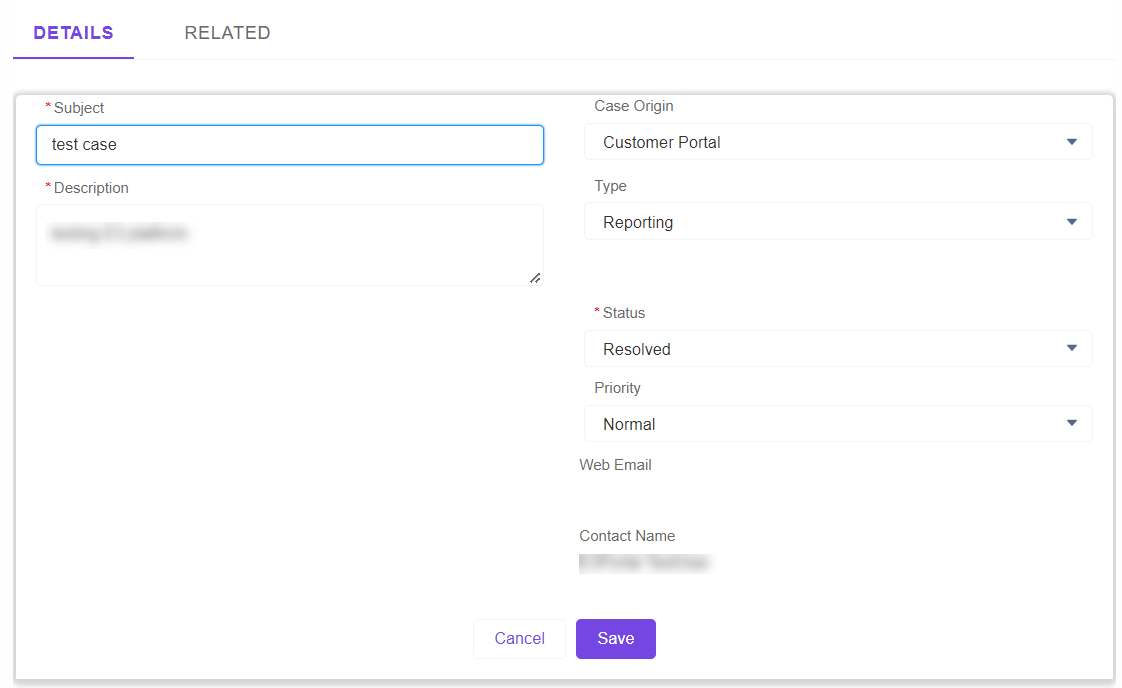
Task: Click the Cancel button
Action: (519, 638)
